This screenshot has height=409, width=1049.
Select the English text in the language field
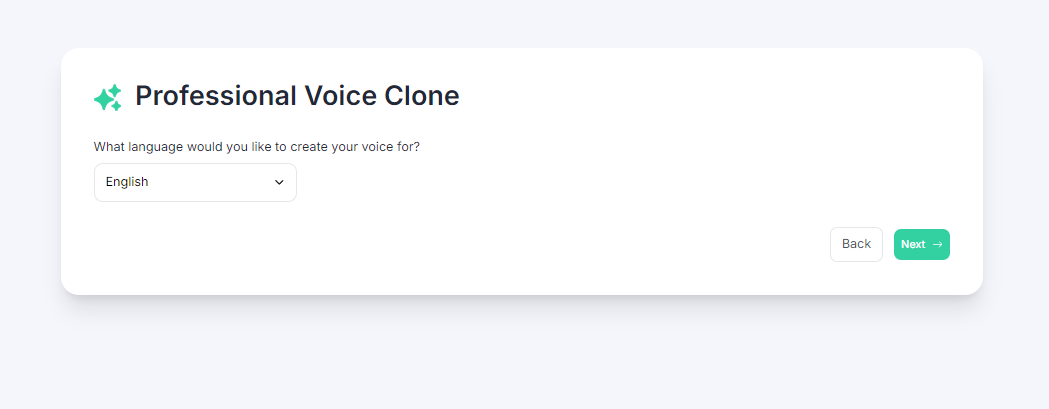127,182
